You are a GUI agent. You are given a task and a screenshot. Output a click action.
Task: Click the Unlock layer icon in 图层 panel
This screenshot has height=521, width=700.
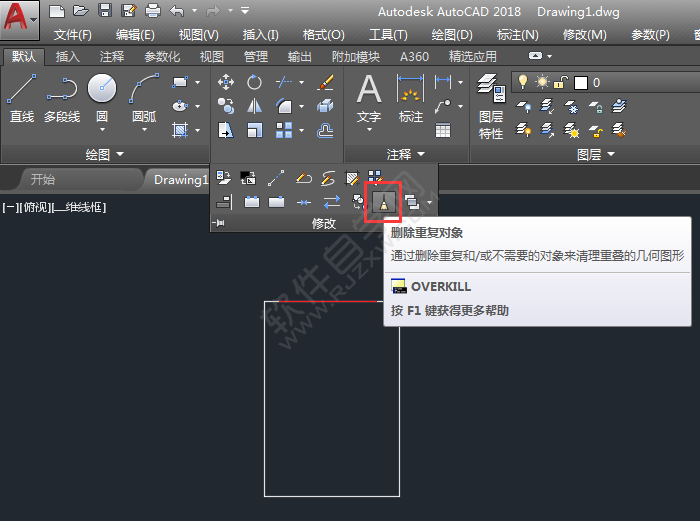pos(596,130)
